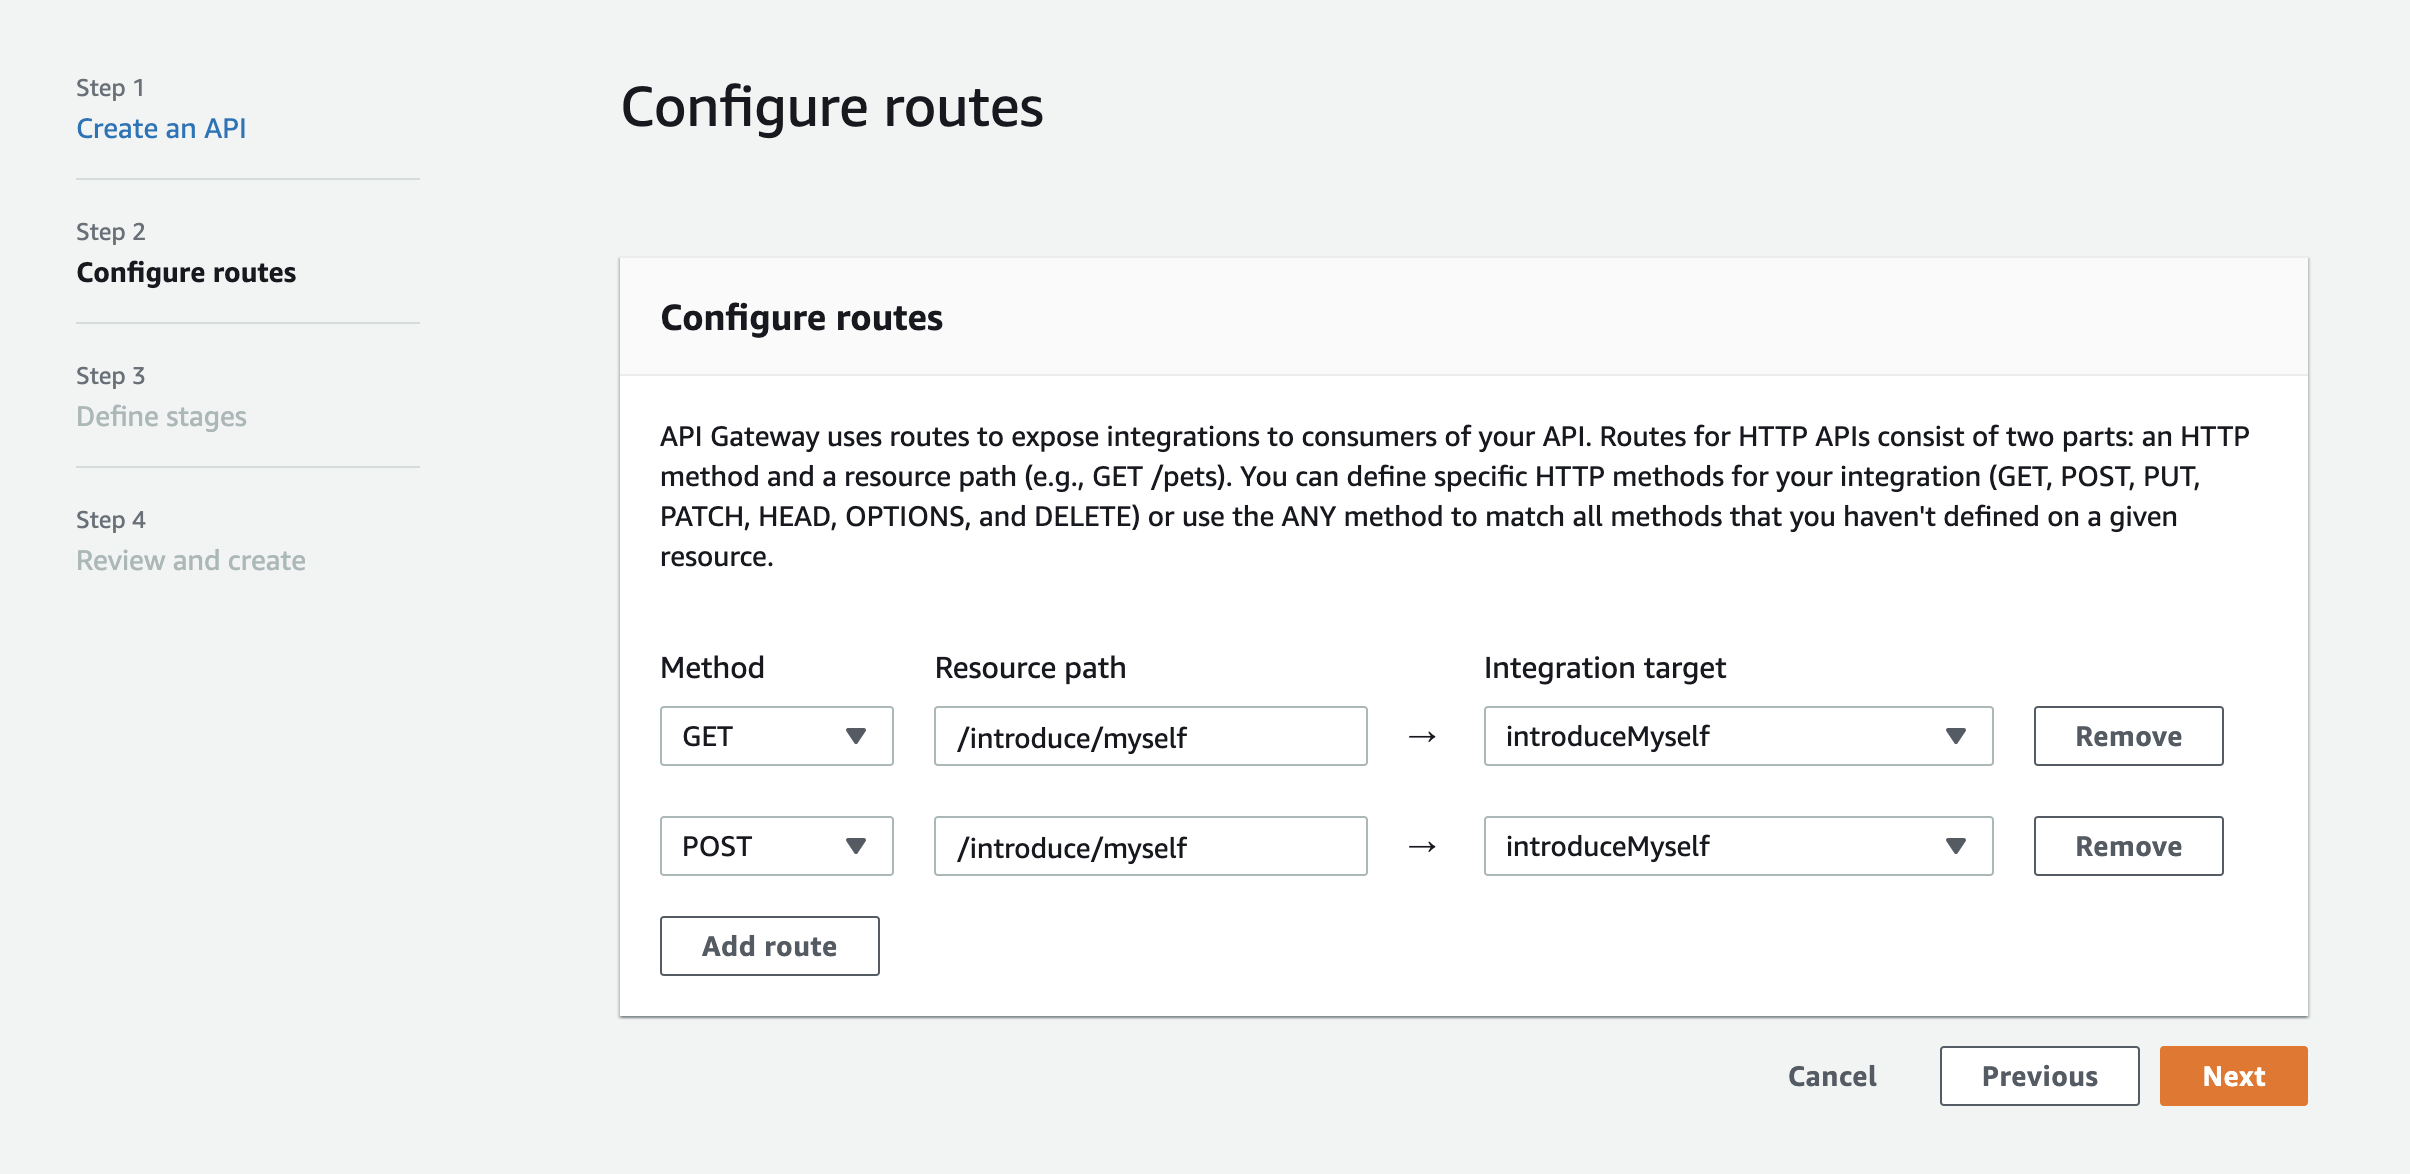Click Step 3 Define stages in the sidebar

(161, 416)
